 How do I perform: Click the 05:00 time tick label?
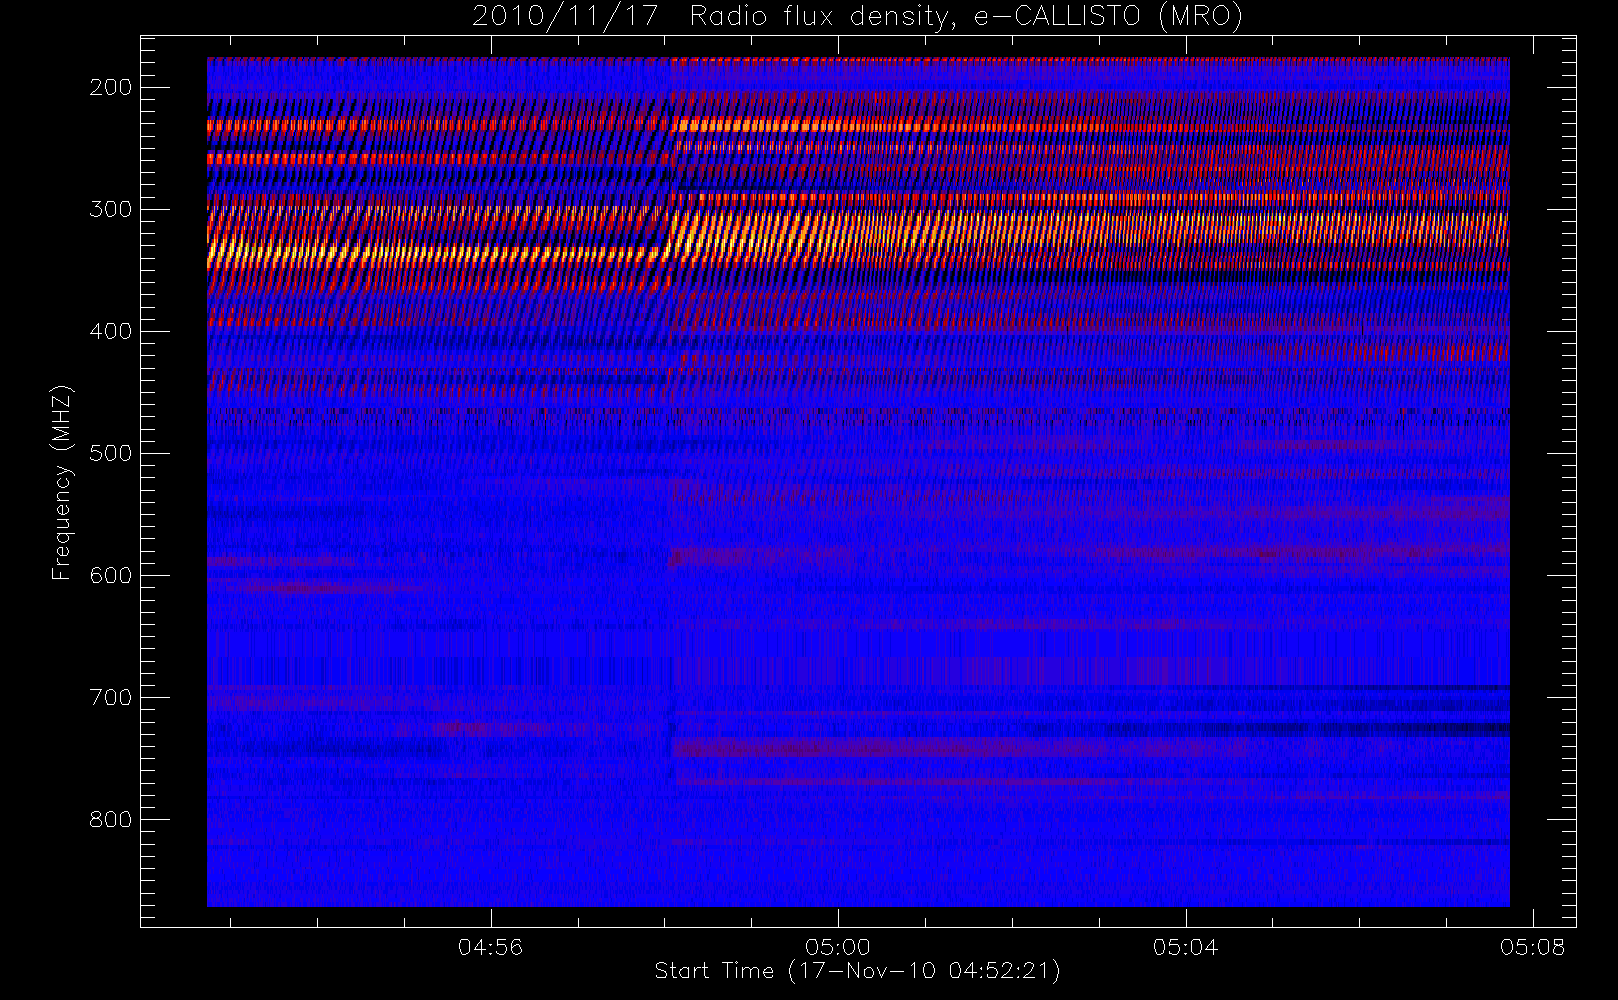click(838, 947)
